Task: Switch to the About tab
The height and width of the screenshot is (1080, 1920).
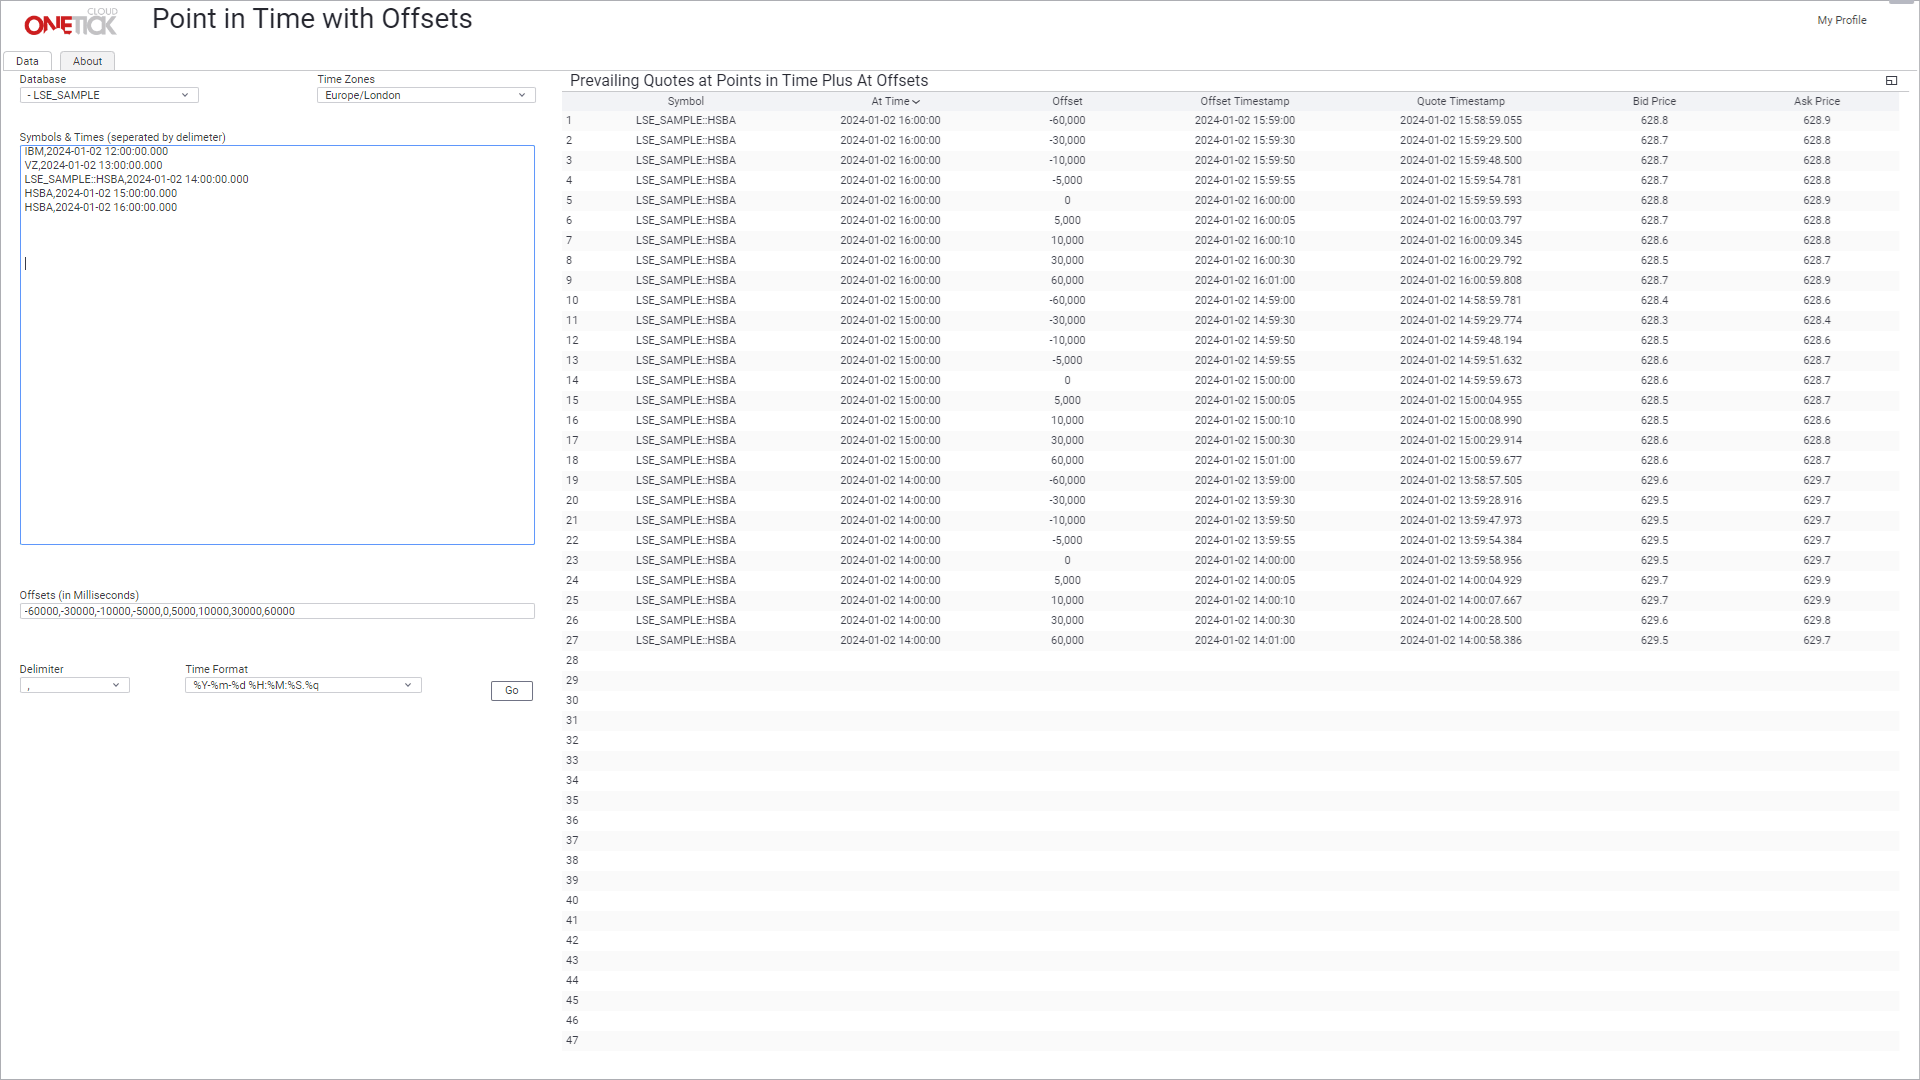Action: pos(87,61)
